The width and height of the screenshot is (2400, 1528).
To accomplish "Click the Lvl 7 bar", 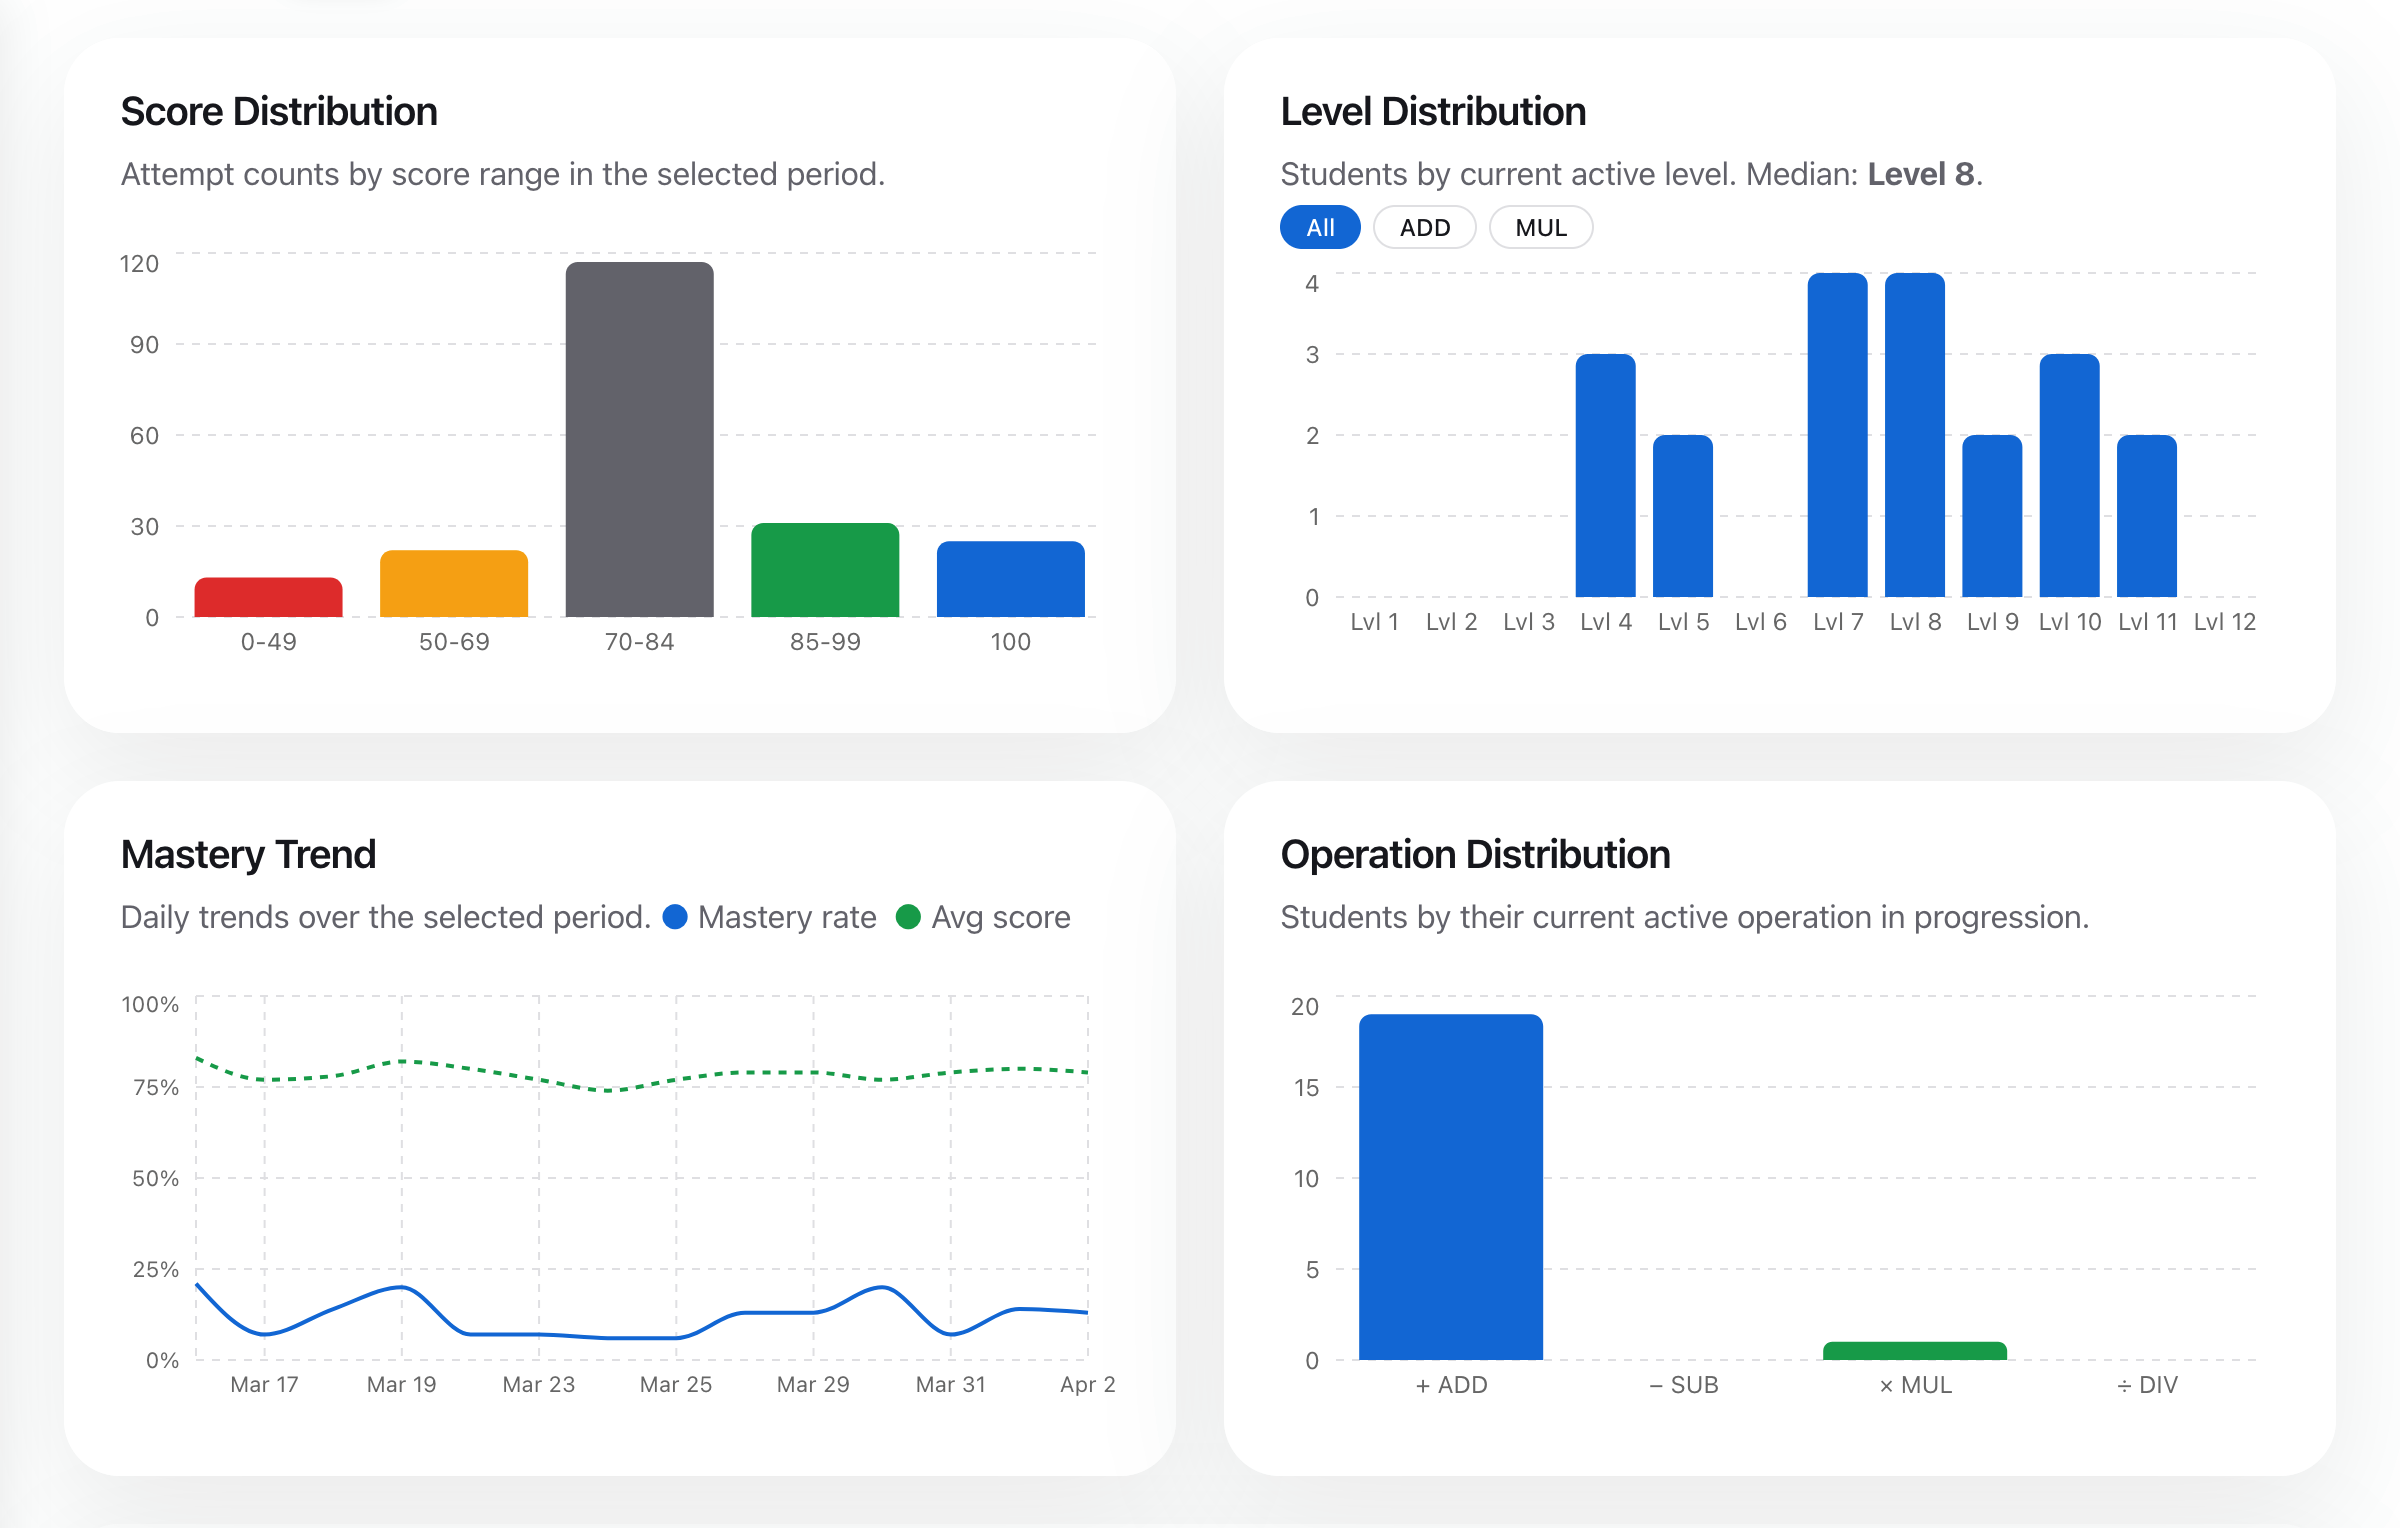I will point(1837,435).
